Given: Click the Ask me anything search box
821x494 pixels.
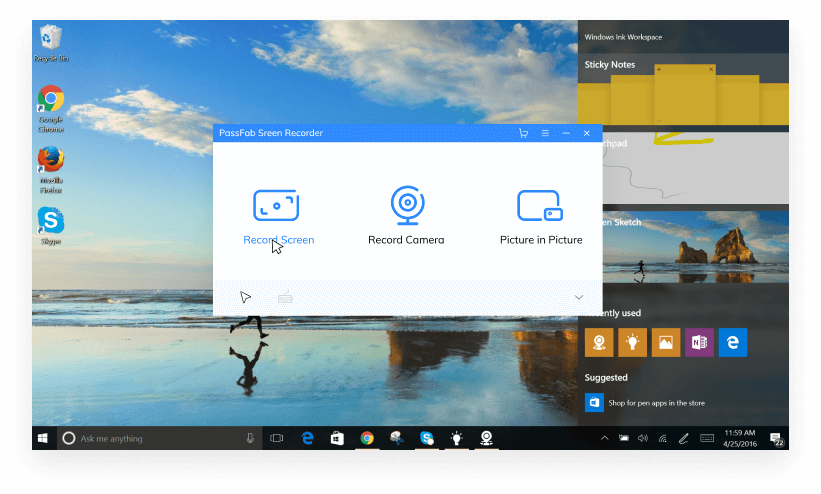Looking at the screenshot, I should point(150,438).
